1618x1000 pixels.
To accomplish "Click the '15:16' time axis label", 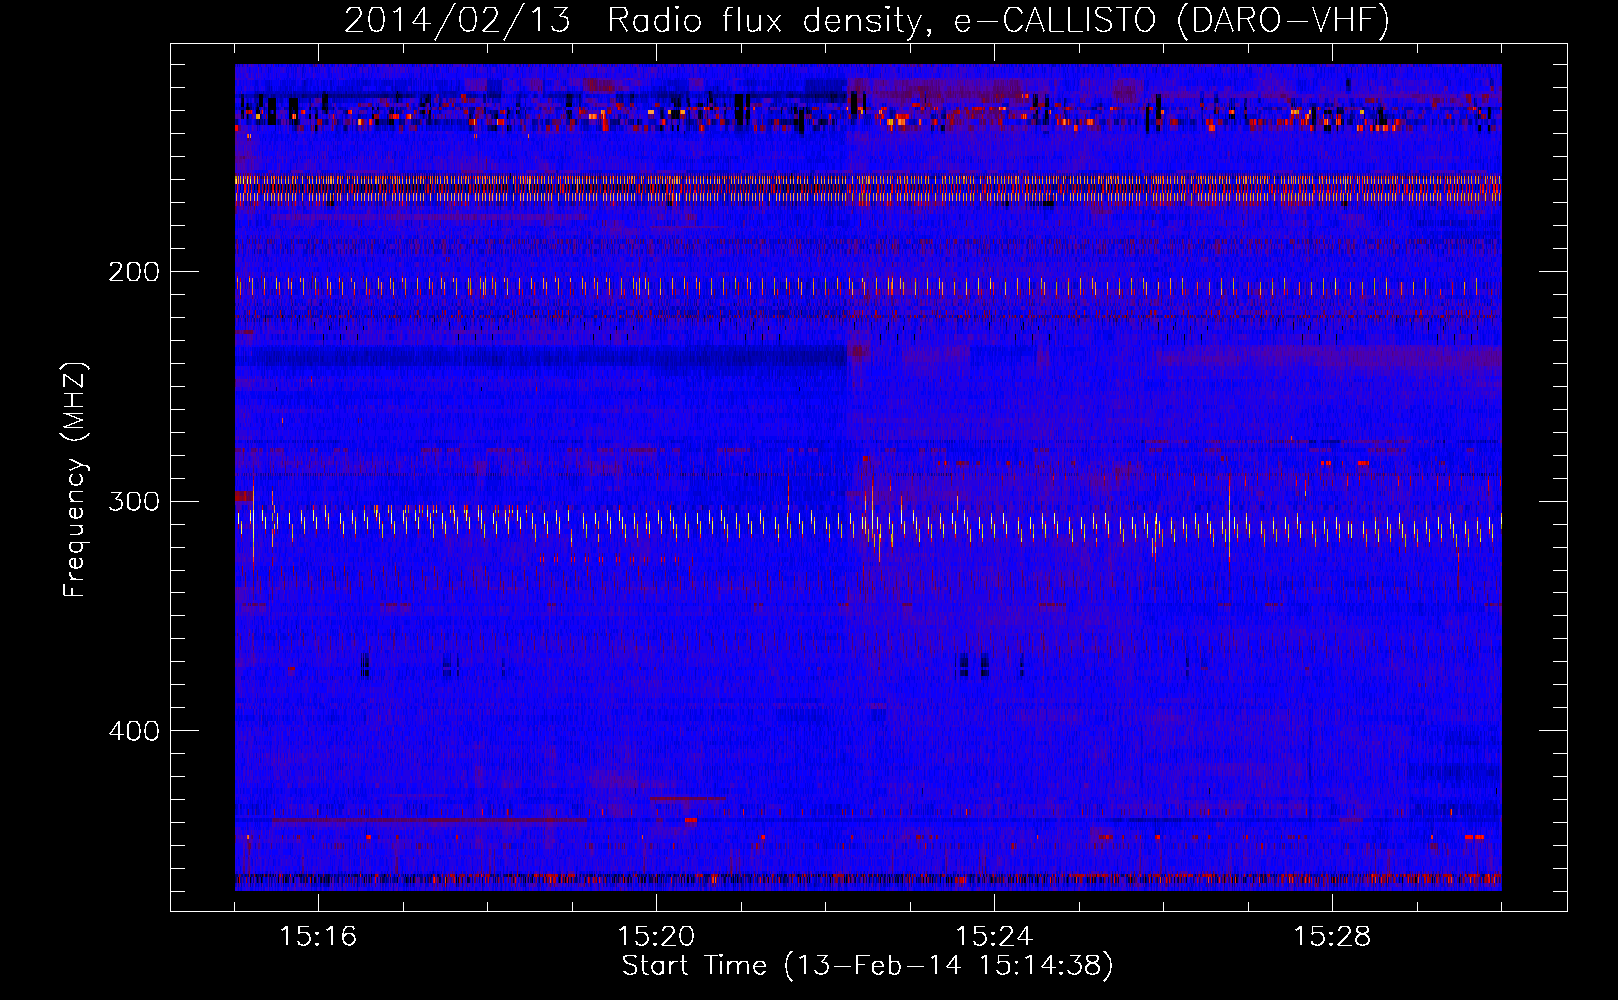I will point(318,937).
